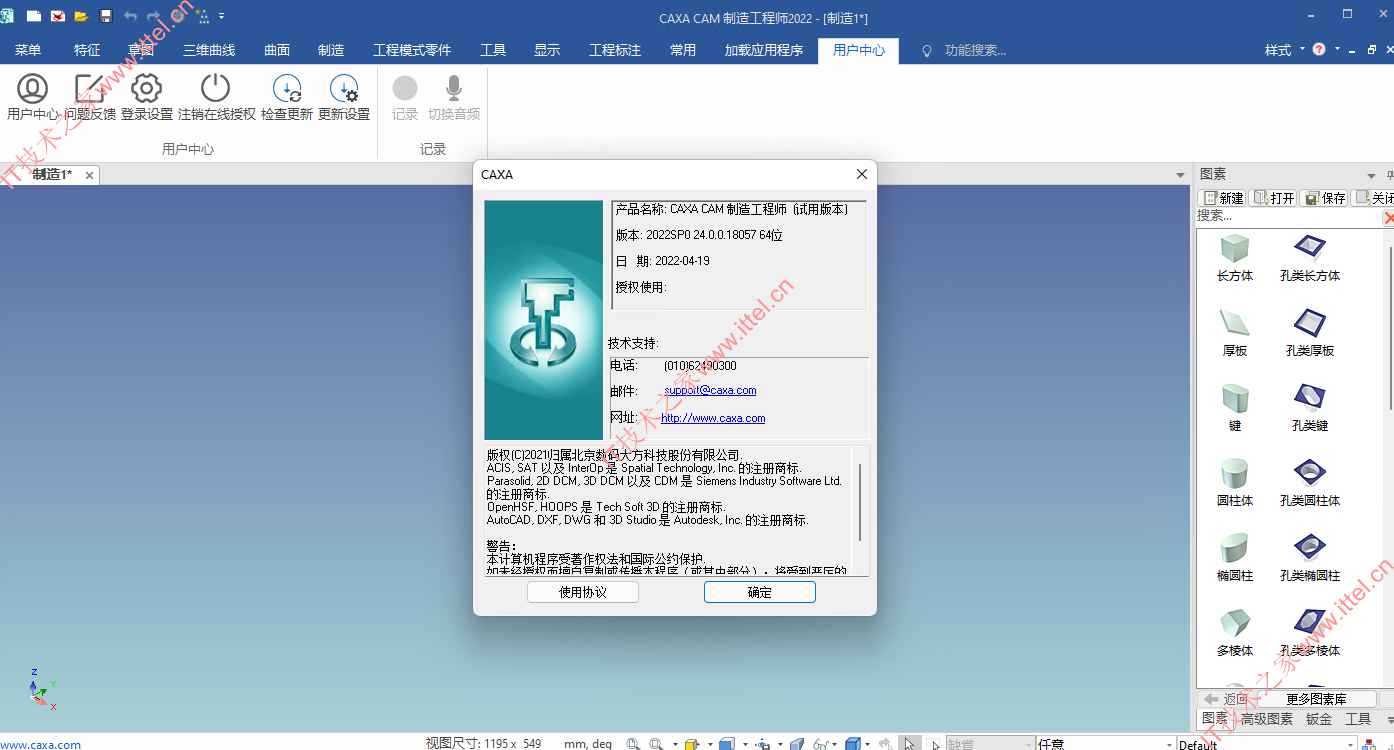Select the 椭圆柱 elliptic cylinder shape

coord(1235,558)
